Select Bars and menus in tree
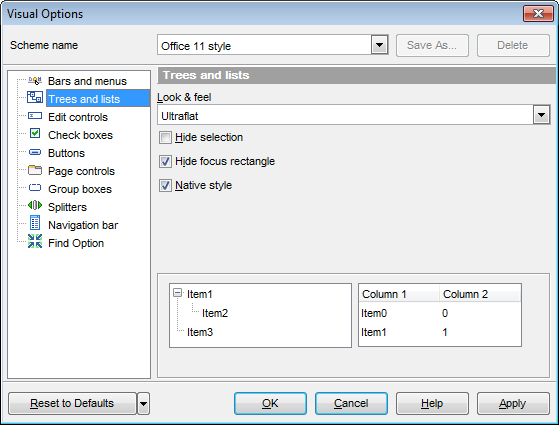The width and height of the screenshot is (559, 425). [x=87, y=81]
